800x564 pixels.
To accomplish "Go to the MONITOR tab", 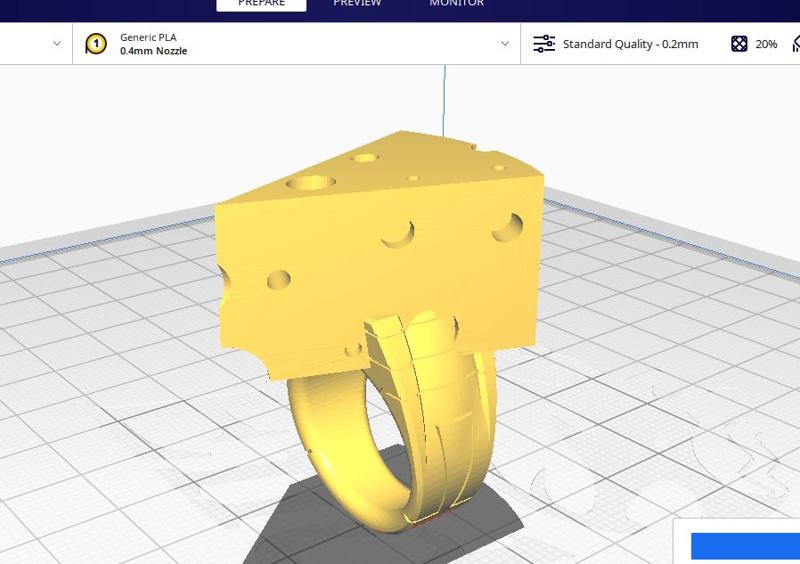I will pos(457,3).
